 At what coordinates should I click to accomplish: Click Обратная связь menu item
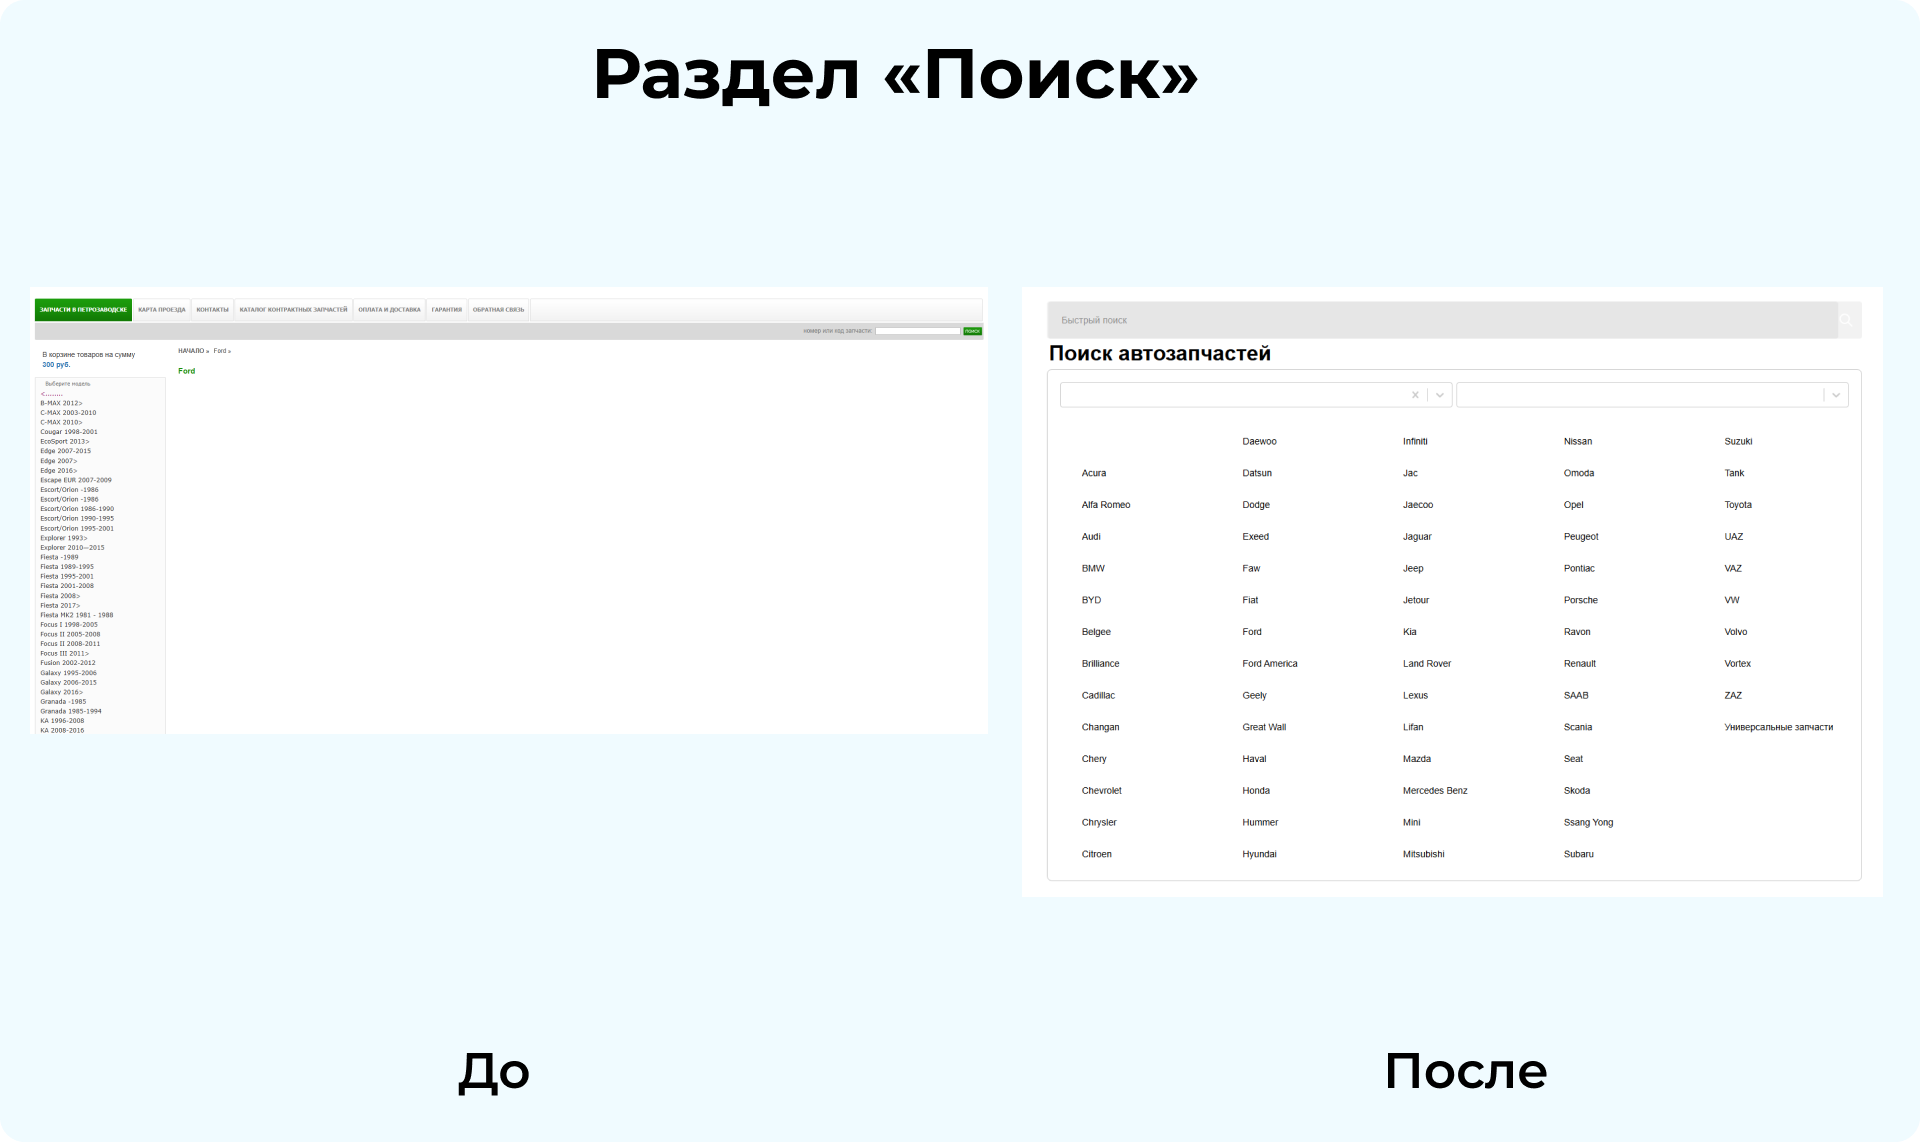[x=498, y=310]
